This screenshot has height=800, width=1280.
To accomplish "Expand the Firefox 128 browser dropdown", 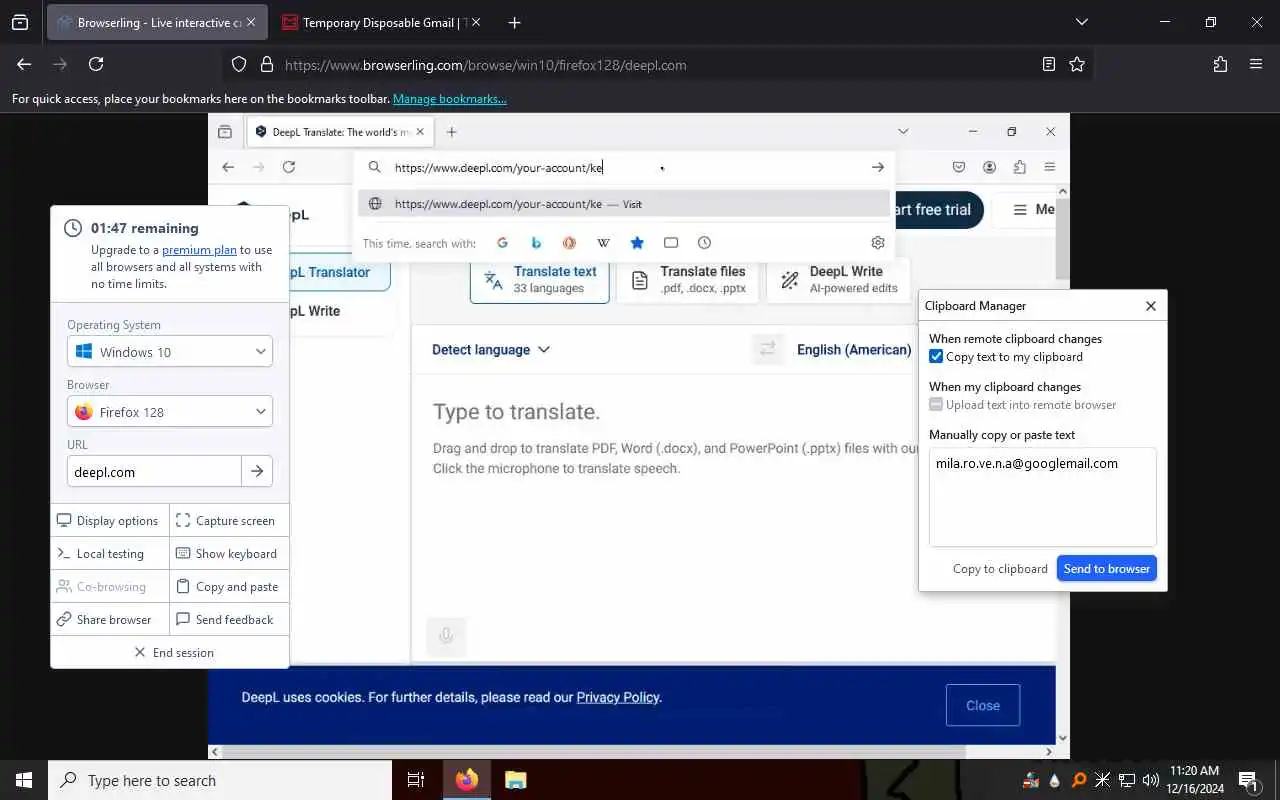I will (x=170, y=412).
